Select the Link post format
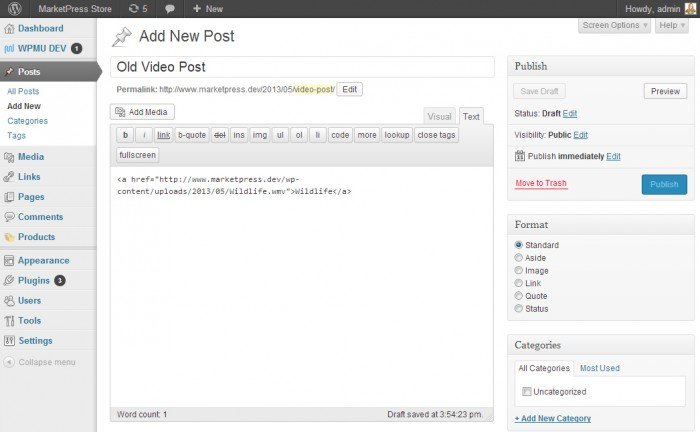700x432 pixels. click(518, 283)
